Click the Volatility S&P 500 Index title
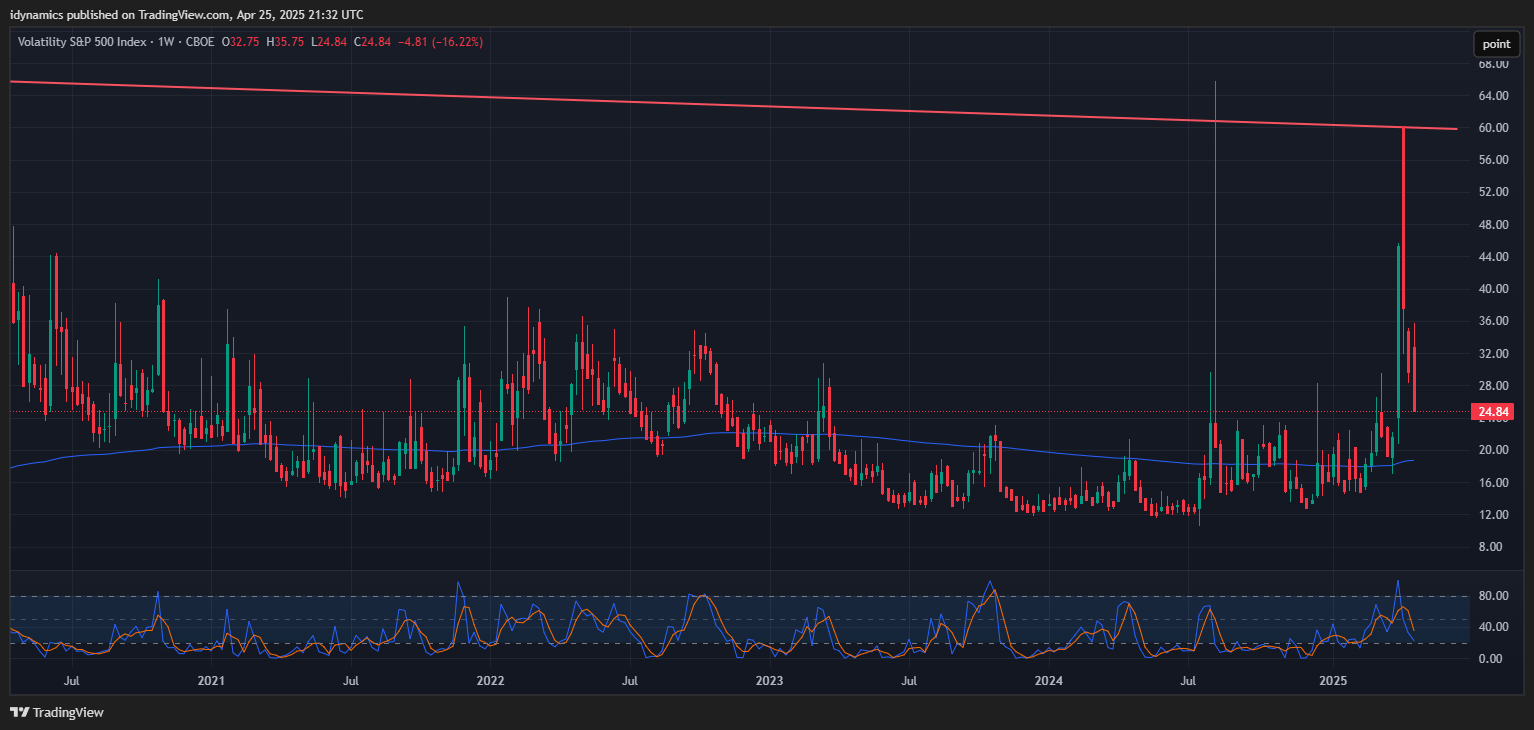 82,42
